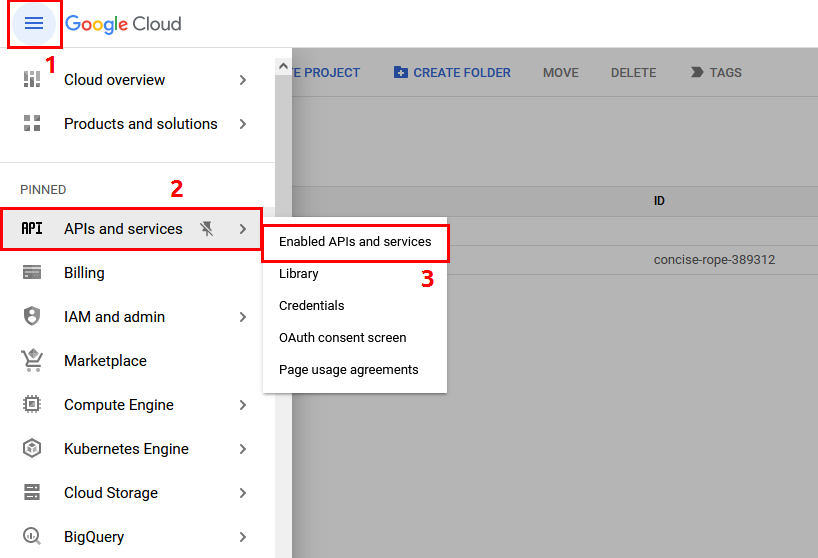This screenshot has width=818, height=558.
Task: Expand the IAM and admin submenu chevron
Action: tap(243, 317)
